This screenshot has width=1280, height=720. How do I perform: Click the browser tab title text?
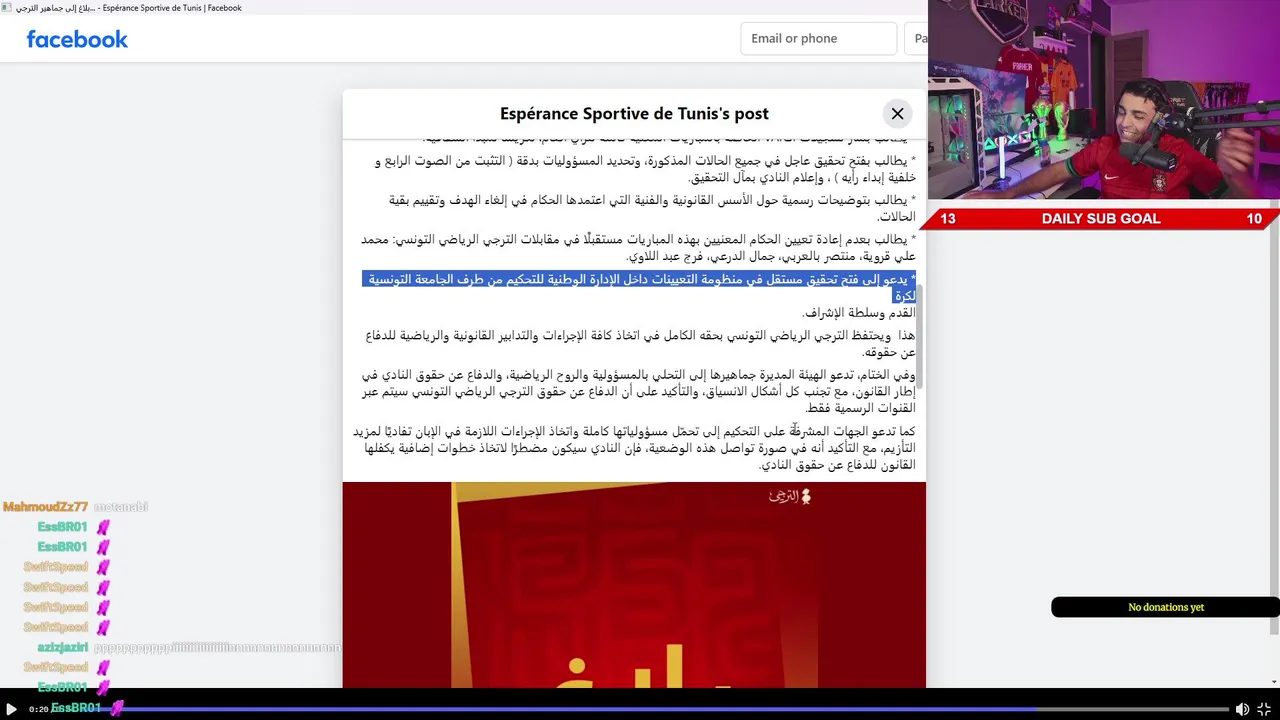pyautogui.click(x=128, y=8)
